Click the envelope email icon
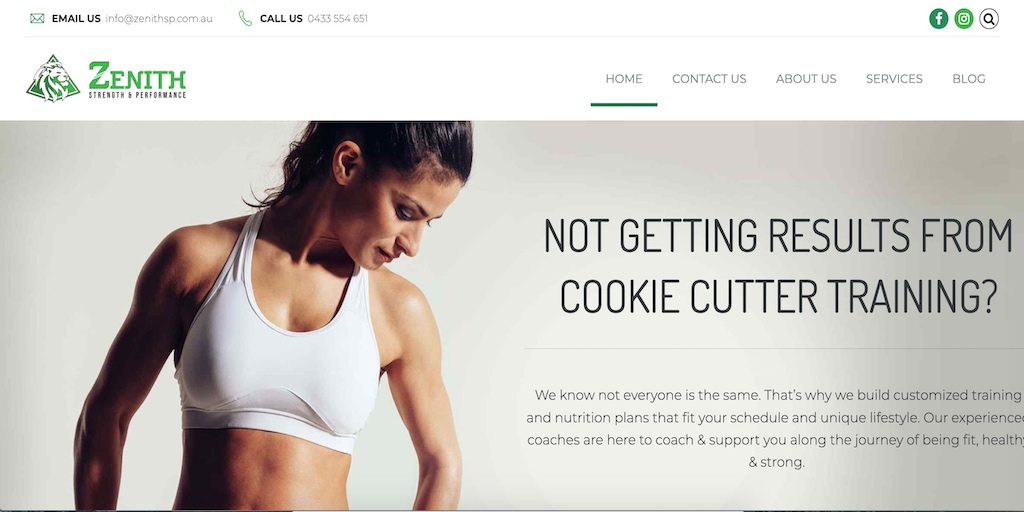The image size is (1024, 512). coord(37,18)
